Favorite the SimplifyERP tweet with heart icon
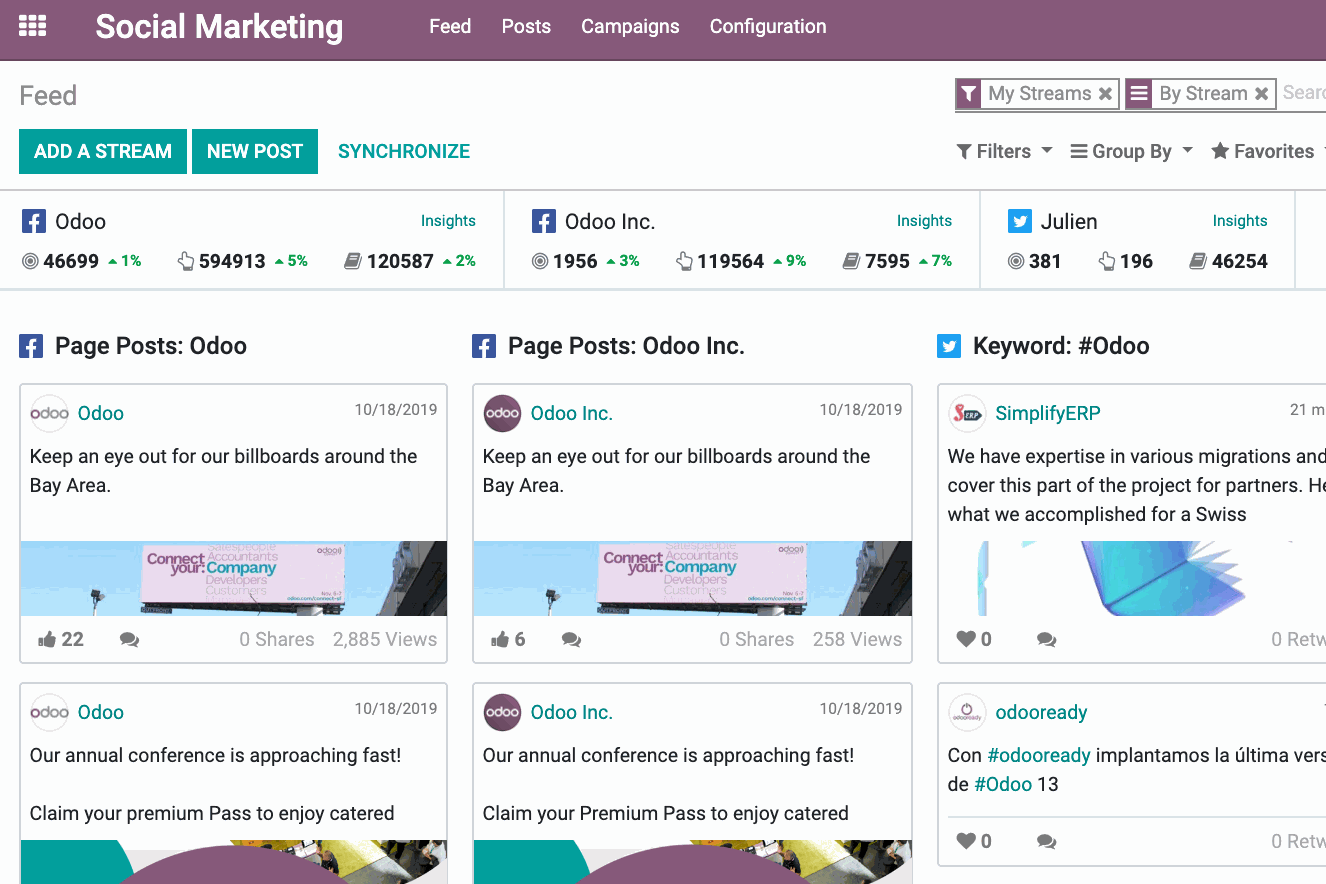 966,639
